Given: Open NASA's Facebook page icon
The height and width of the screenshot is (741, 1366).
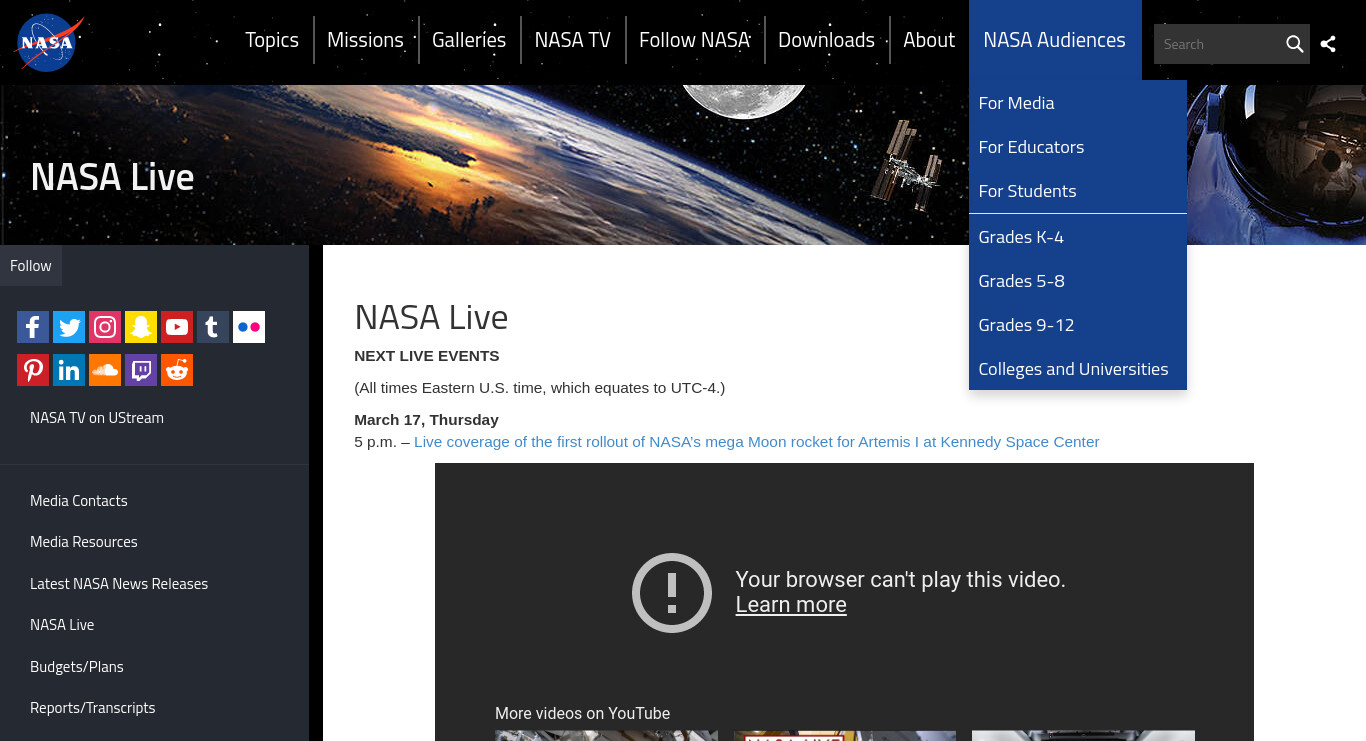Looking at the screenshot, I should 33,327.
